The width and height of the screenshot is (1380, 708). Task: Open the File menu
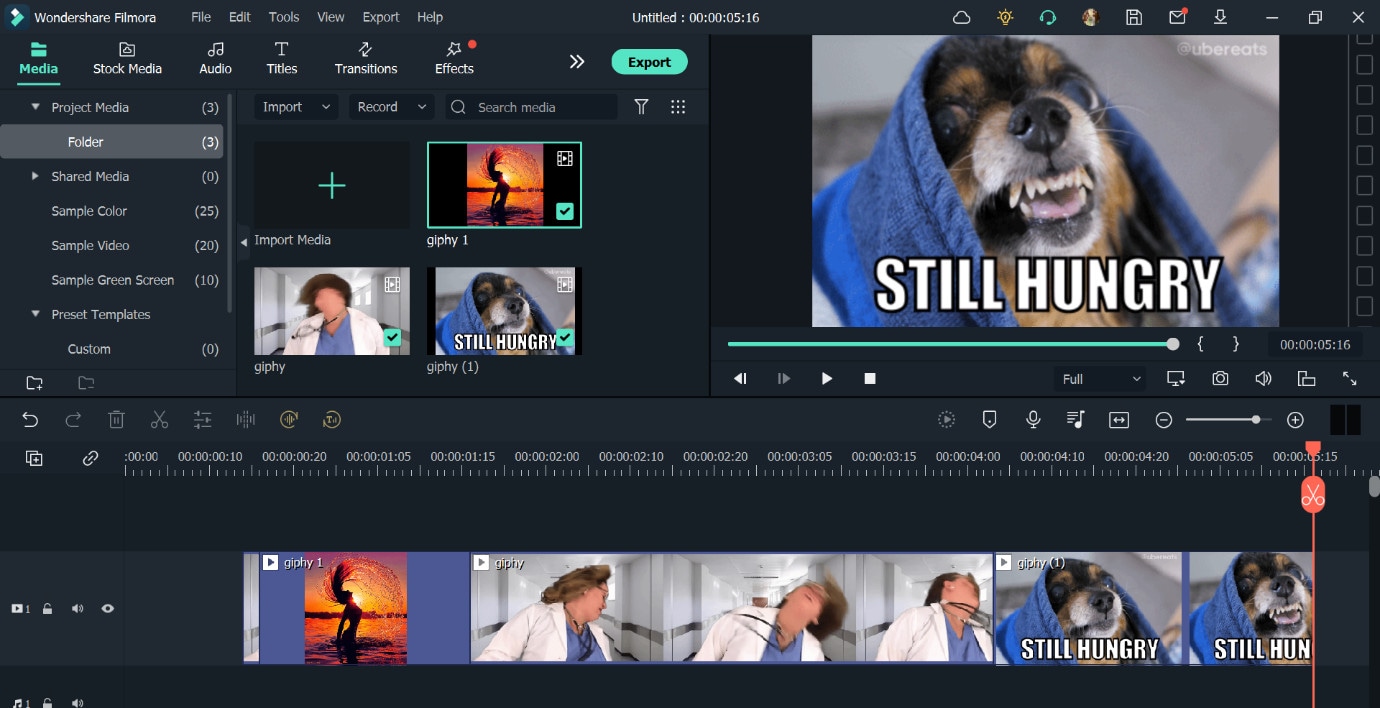pos(201,17)
